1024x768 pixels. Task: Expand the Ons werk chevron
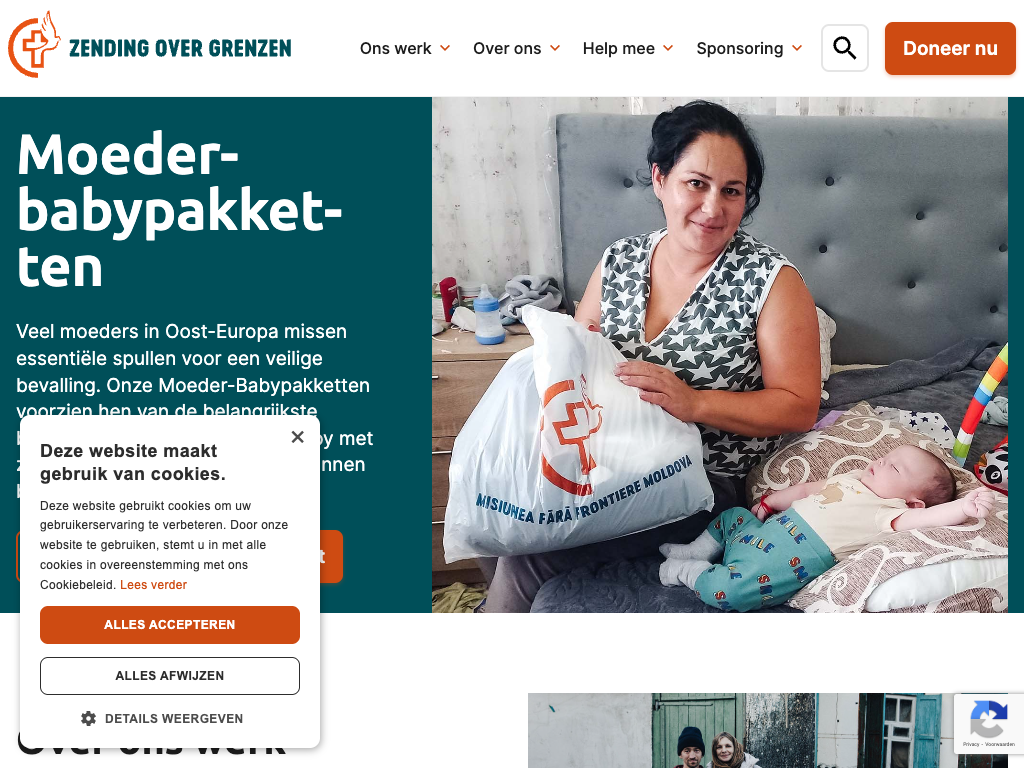[x=445, y=48]
